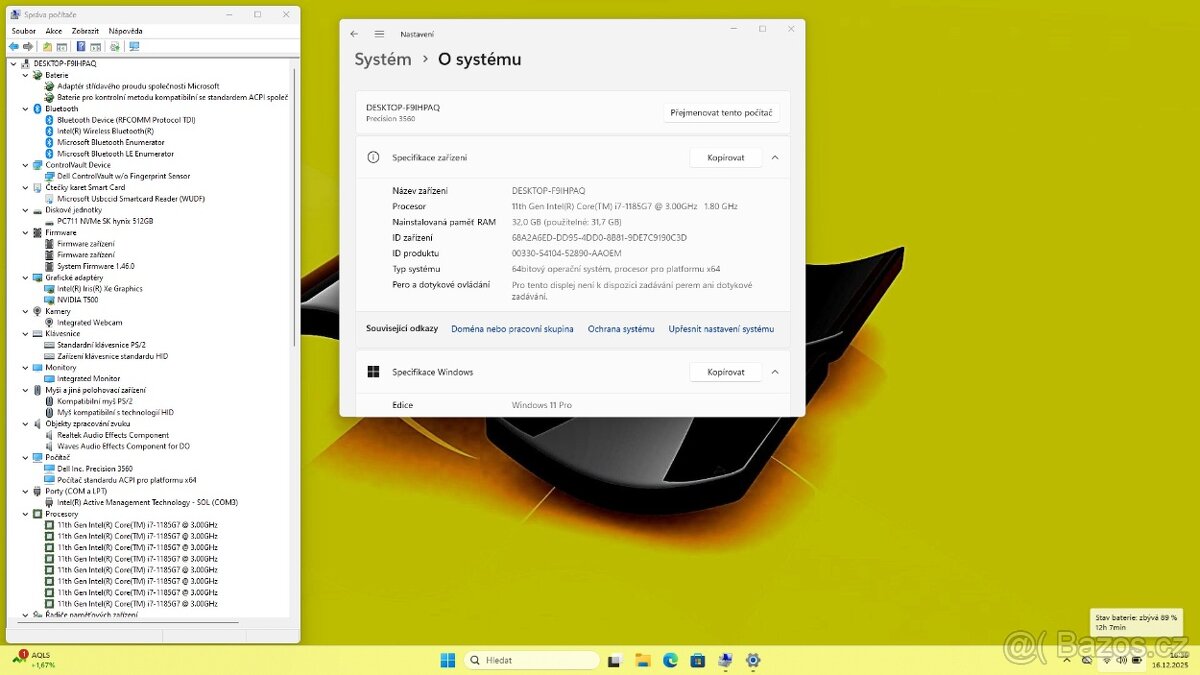The image size is (1200, 675).
Task: Collapse the Specifikace Windows section chevron
Action: pos(775,371)
